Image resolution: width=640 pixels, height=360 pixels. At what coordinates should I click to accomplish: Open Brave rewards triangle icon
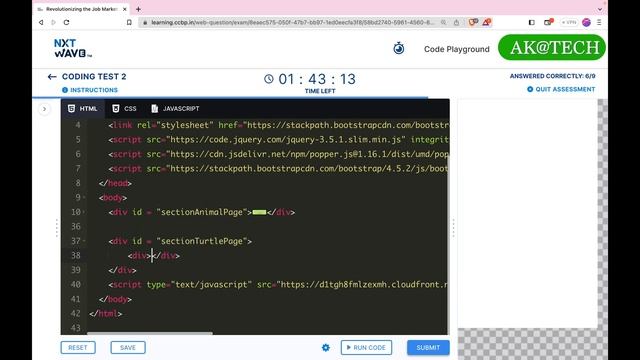click(x=486, y=22)
